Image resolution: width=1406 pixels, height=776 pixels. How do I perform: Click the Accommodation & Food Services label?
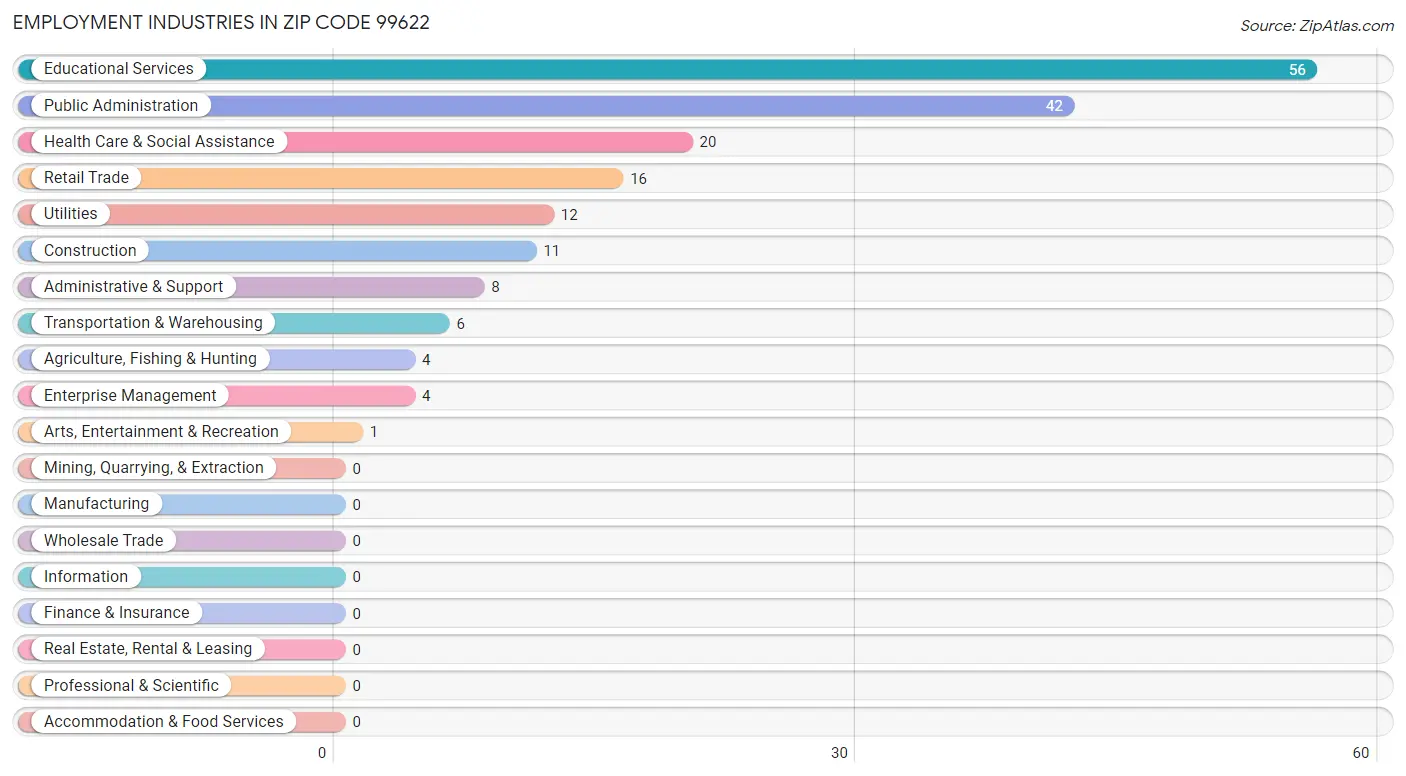tap(164, 722)
